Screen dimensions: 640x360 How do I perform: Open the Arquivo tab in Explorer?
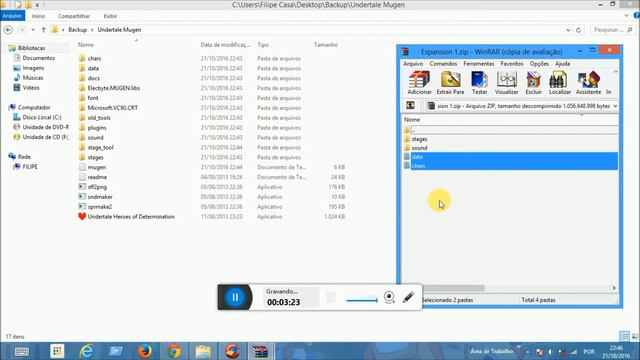click(12, 16)
